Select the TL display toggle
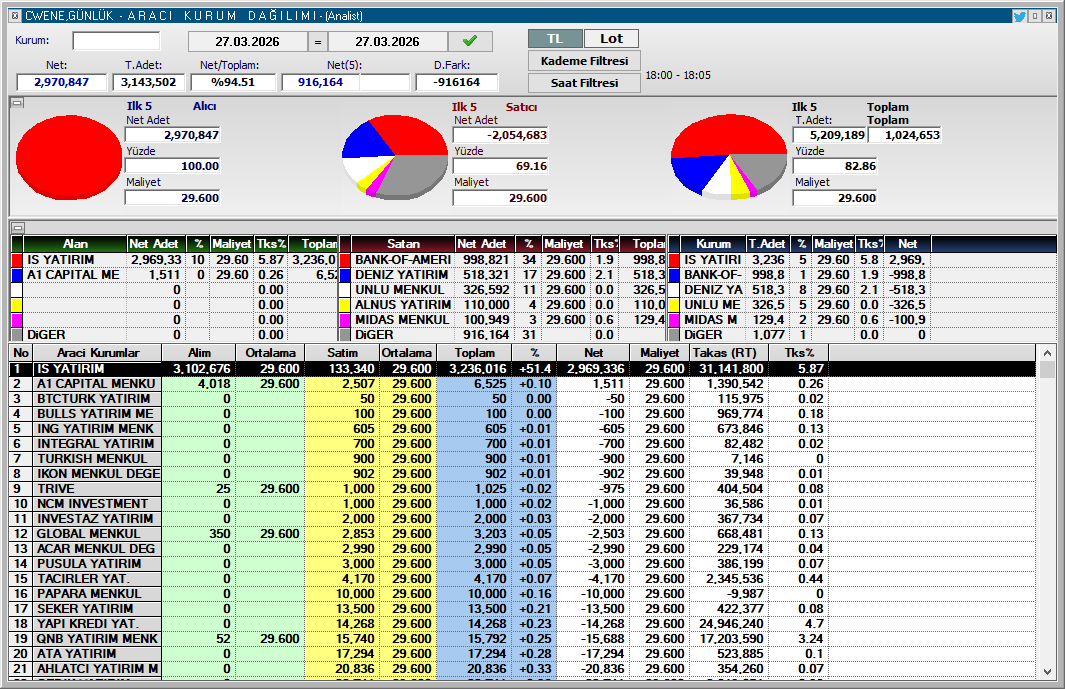The height and width of the screenshot is (689, 1065). (x=554, y=38)
